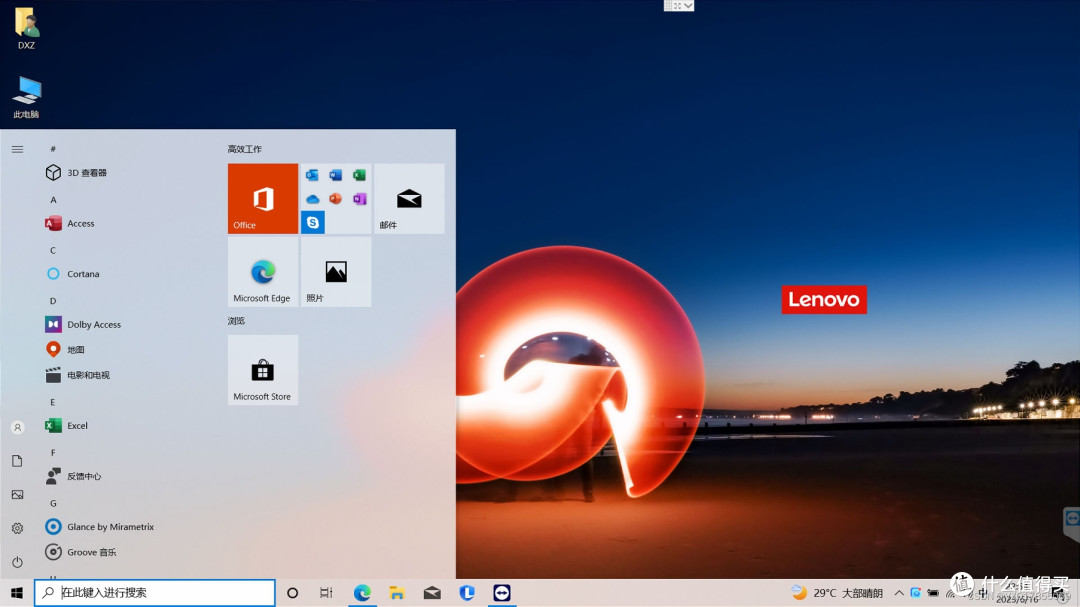Click the Skype icon in Office folder tile

(313, 222)
